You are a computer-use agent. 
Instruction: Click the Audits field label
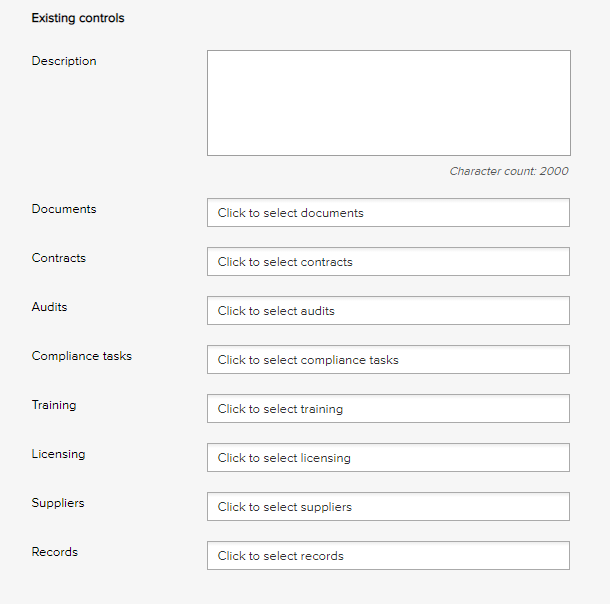tap(50, 307)
